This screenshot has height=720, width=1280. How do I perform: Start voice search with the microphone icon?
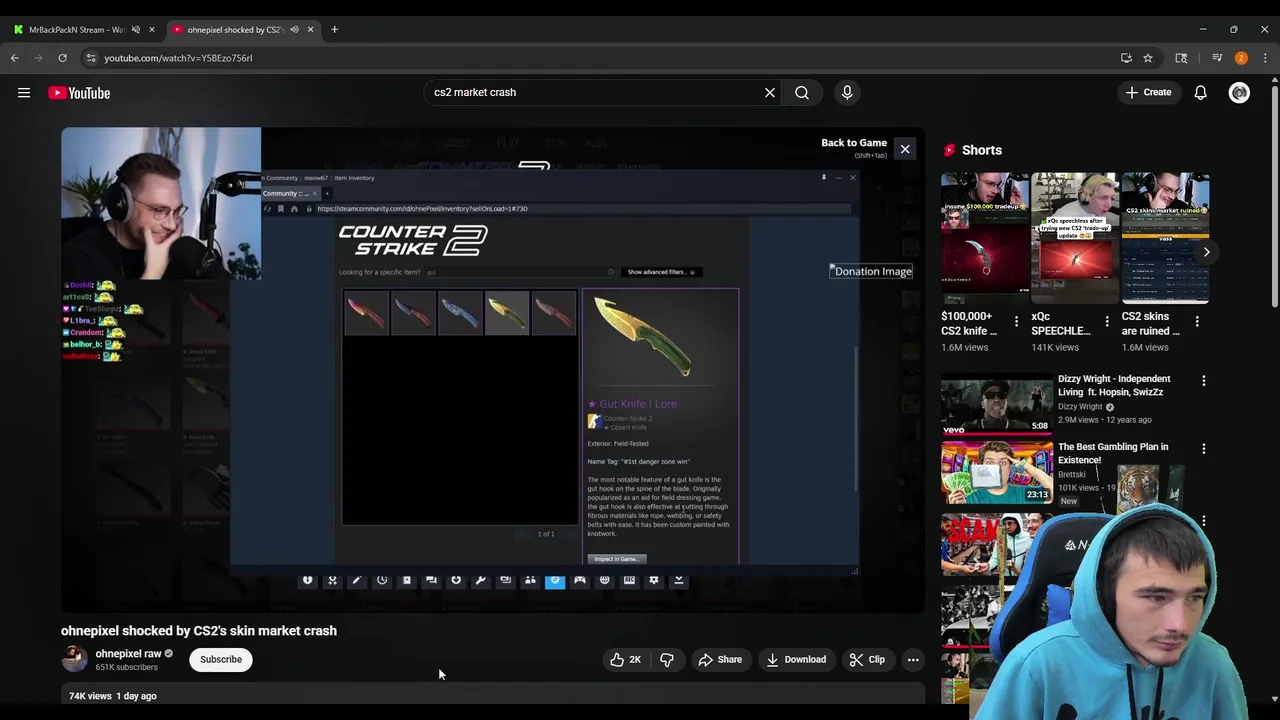click(x=847, y=92)
